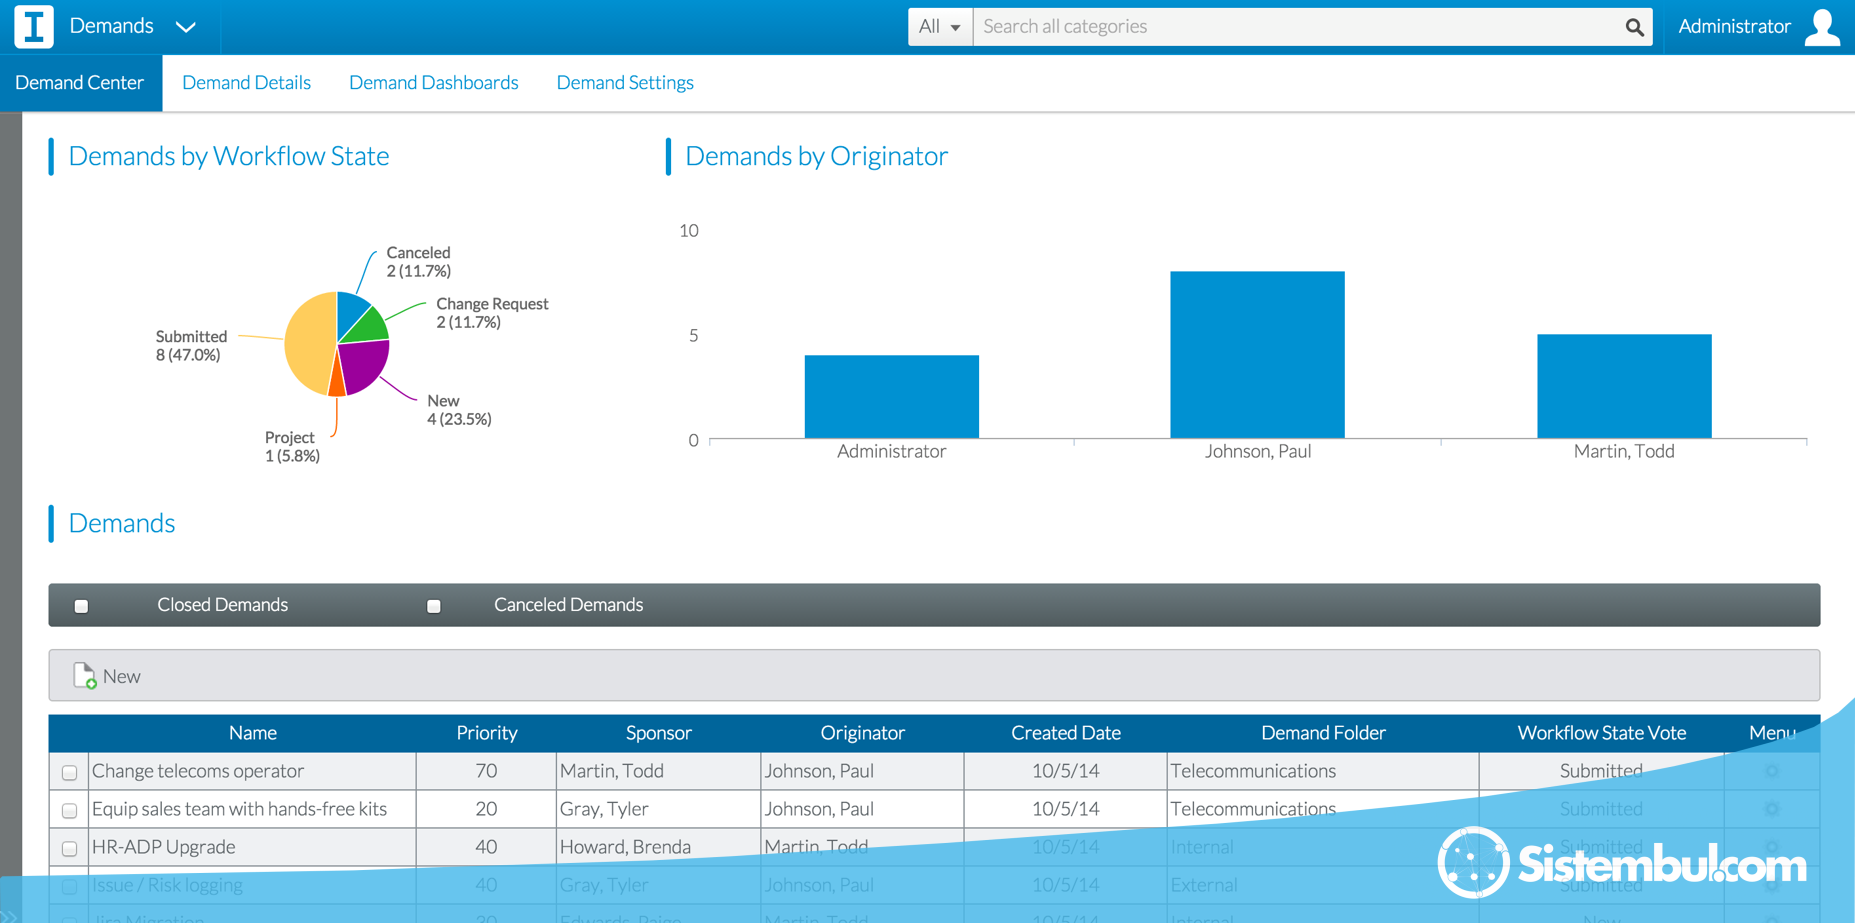Screen dimensions: 1855x923
Task: Open gear menu for Change telecoms operator
Action: 1771,771
